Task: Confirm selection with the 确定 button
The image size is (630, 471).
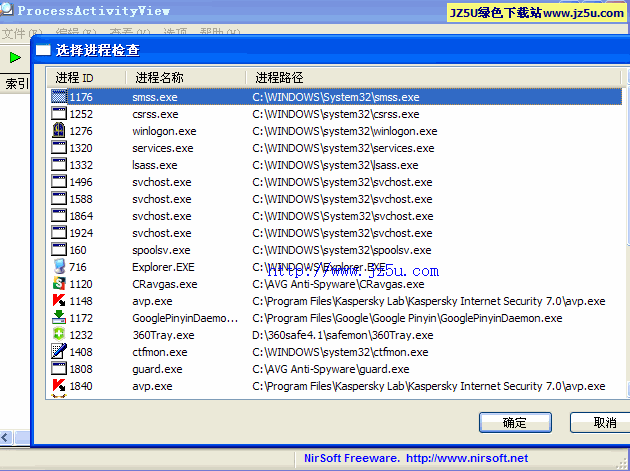Action: click(515, 422)
